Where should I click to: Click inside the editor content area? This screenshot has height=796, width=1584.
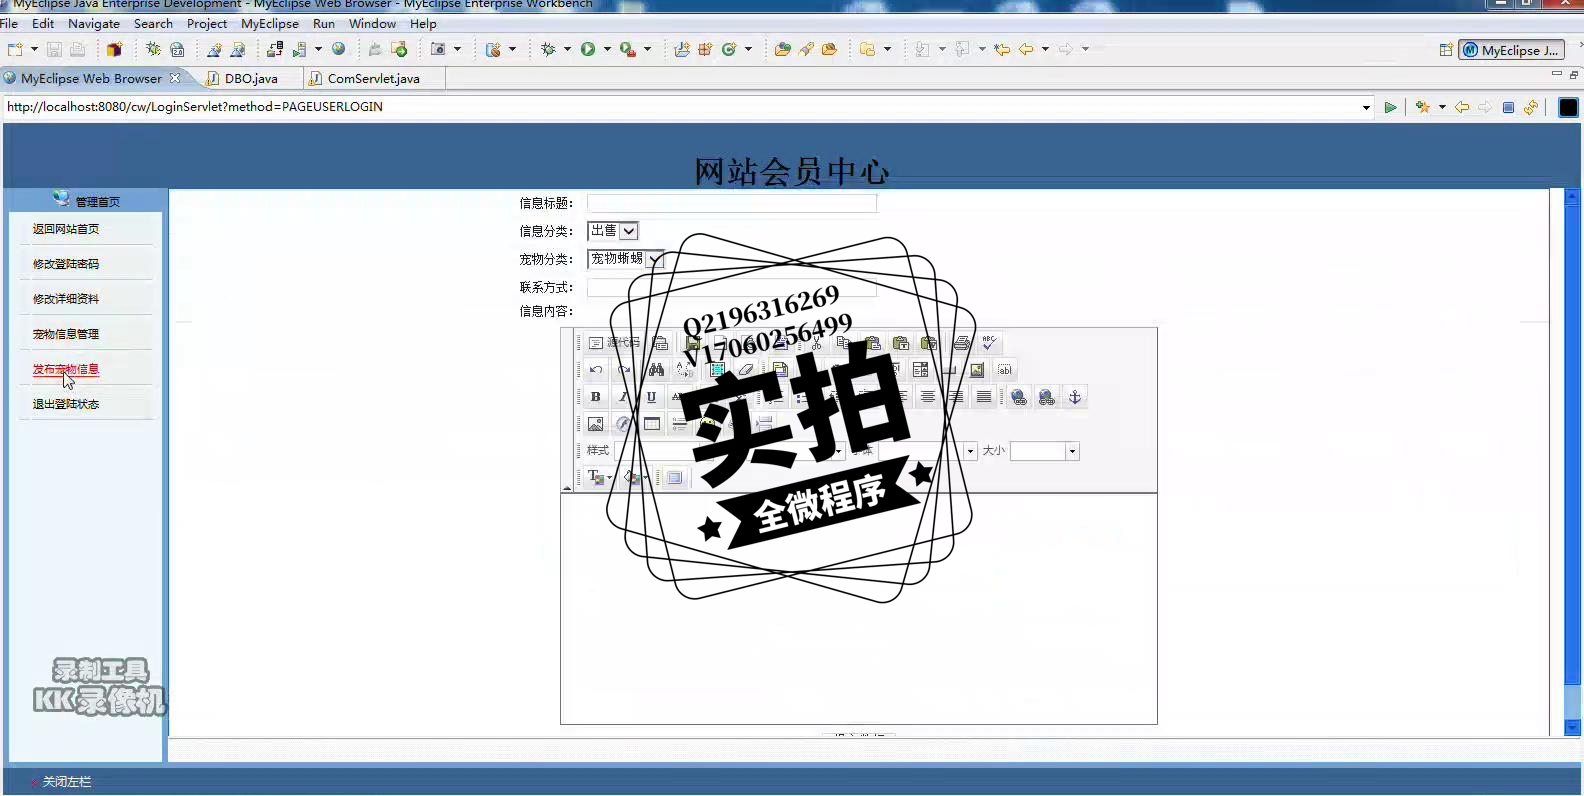[859, 608]
